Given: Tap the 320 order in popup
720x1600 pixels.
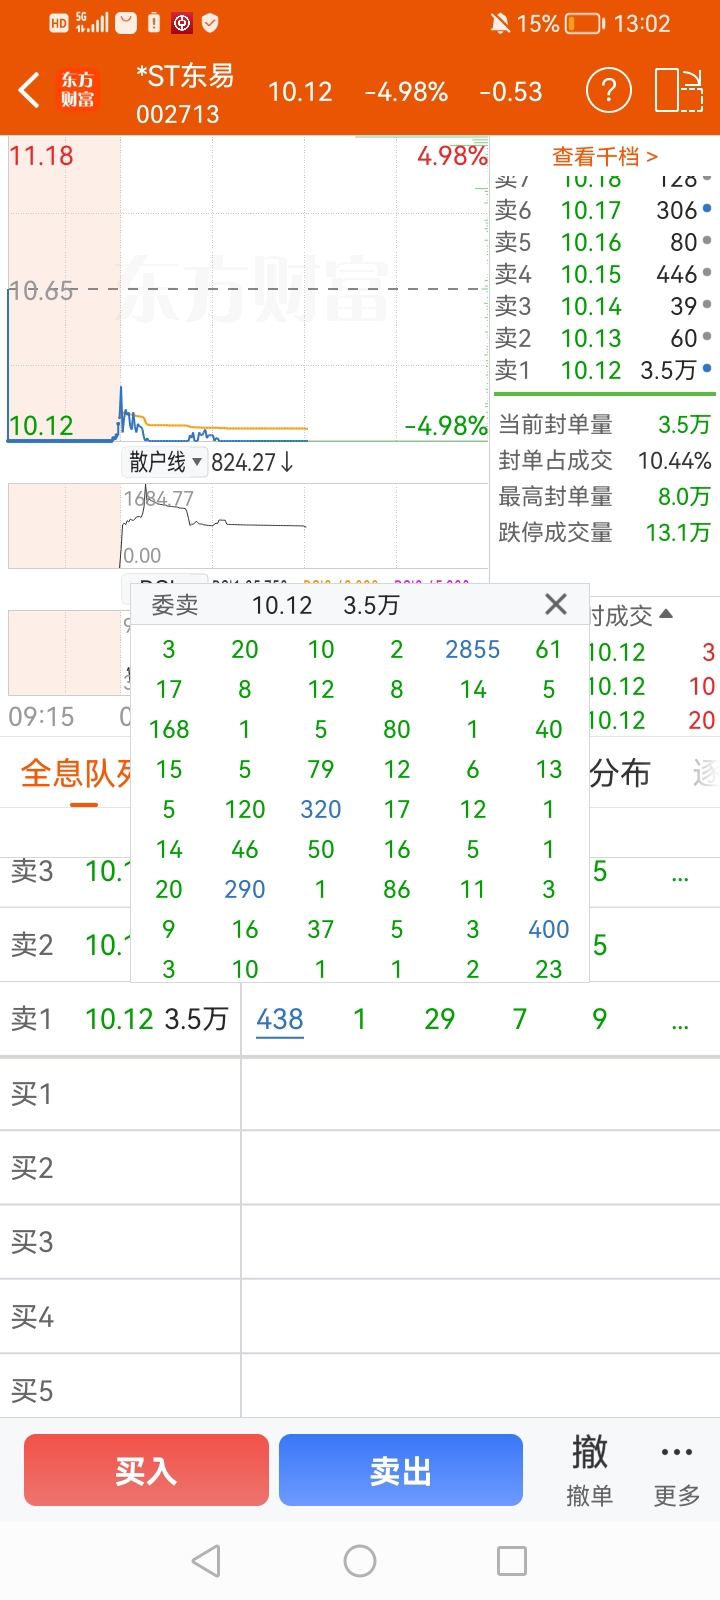Looking at the screenshot, I should [321, 809].
